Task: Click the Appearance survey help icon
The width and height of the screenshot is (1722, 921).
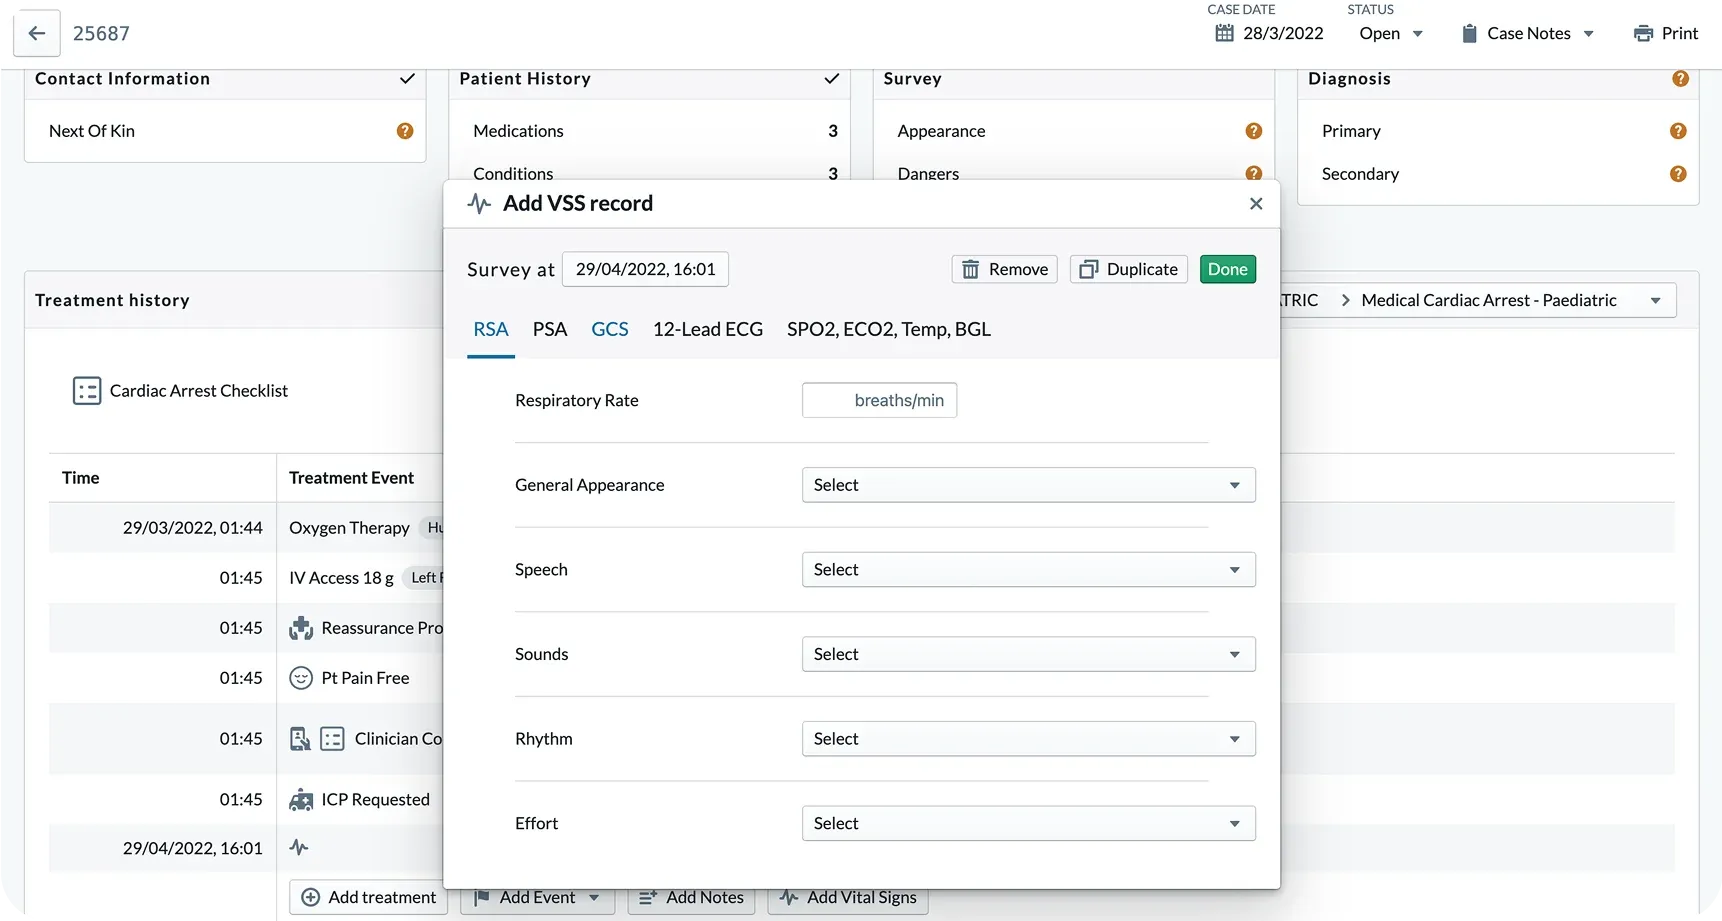Action: pos(1253,131)
